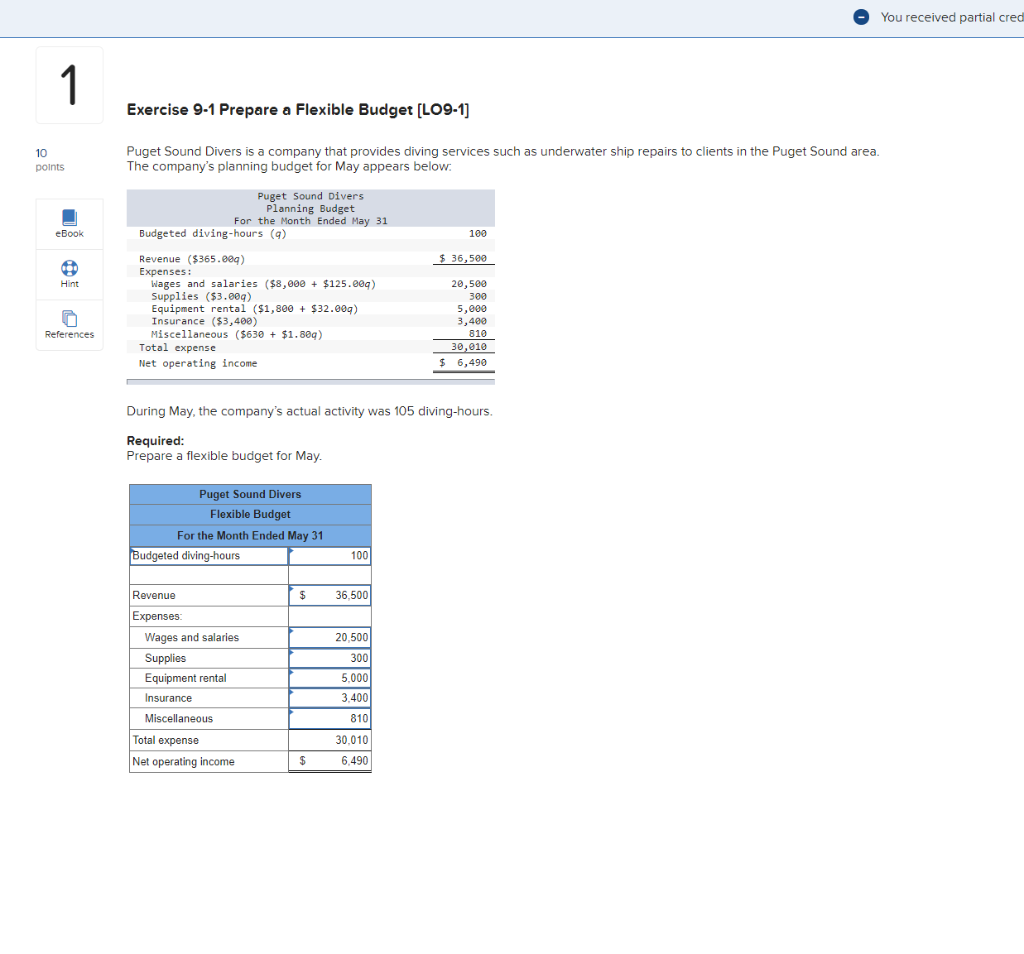Click the question number 1 box
The width and height of the screenshot is (1024, 954).
click(x=69, y=85)
